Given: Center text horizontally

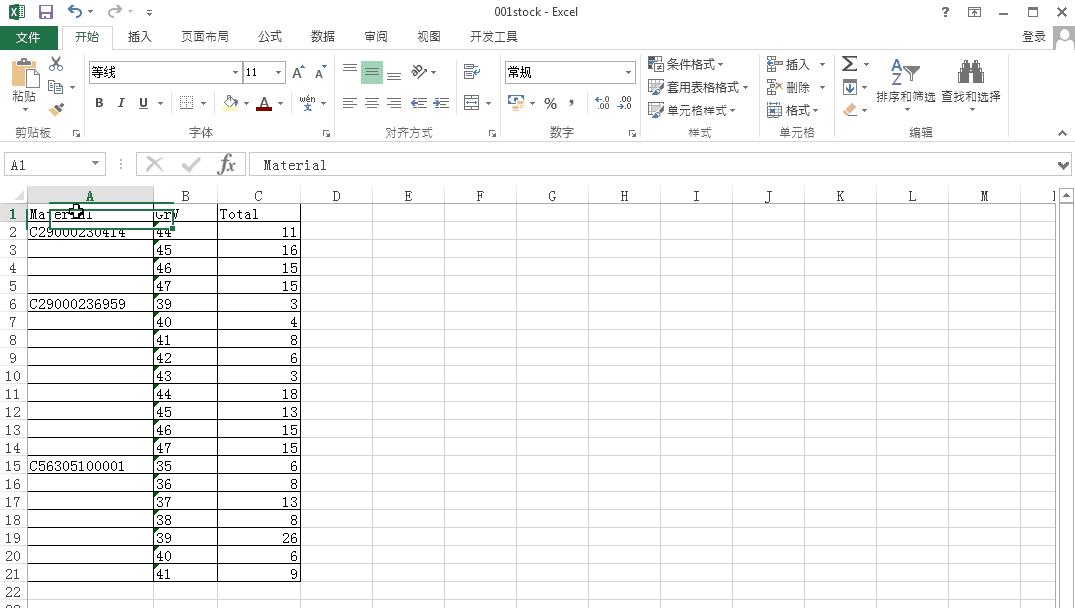Looking at the screenshot, I should point(372,103).
